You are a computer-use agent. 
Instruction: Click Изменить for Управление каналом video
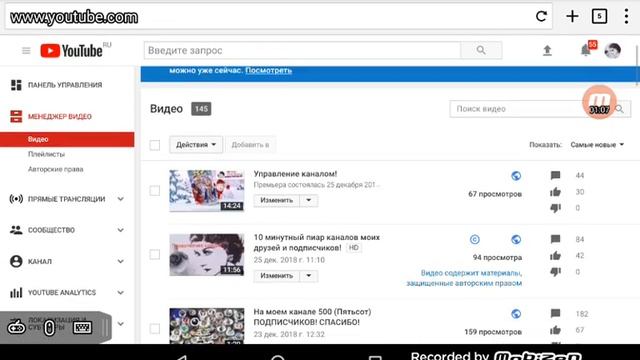coord(277,200)
